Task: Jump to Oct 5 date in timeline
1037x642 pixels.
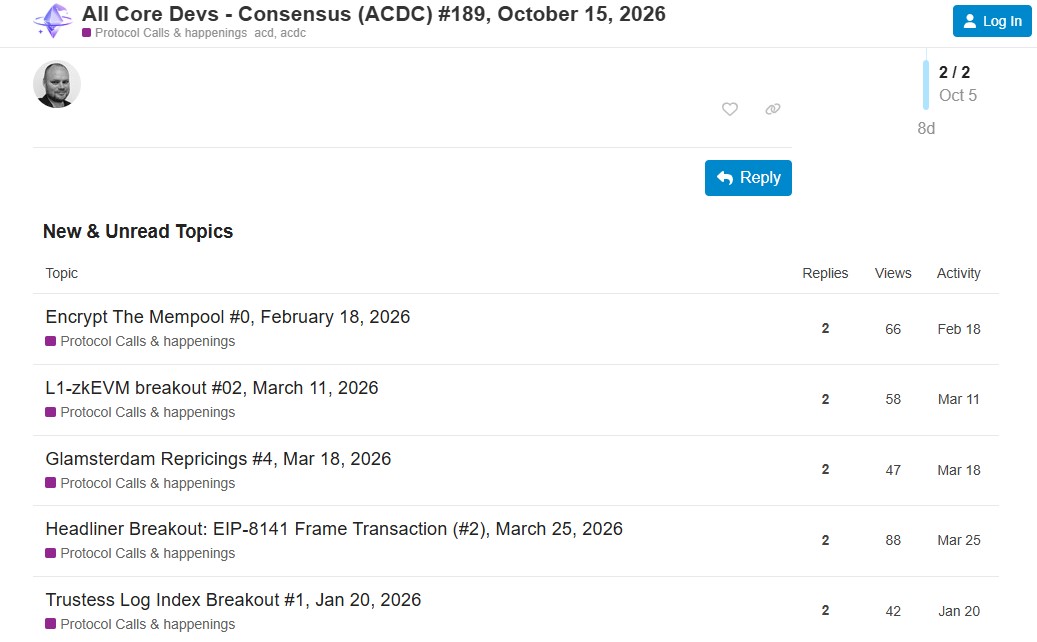Action: tap(958, 95)
